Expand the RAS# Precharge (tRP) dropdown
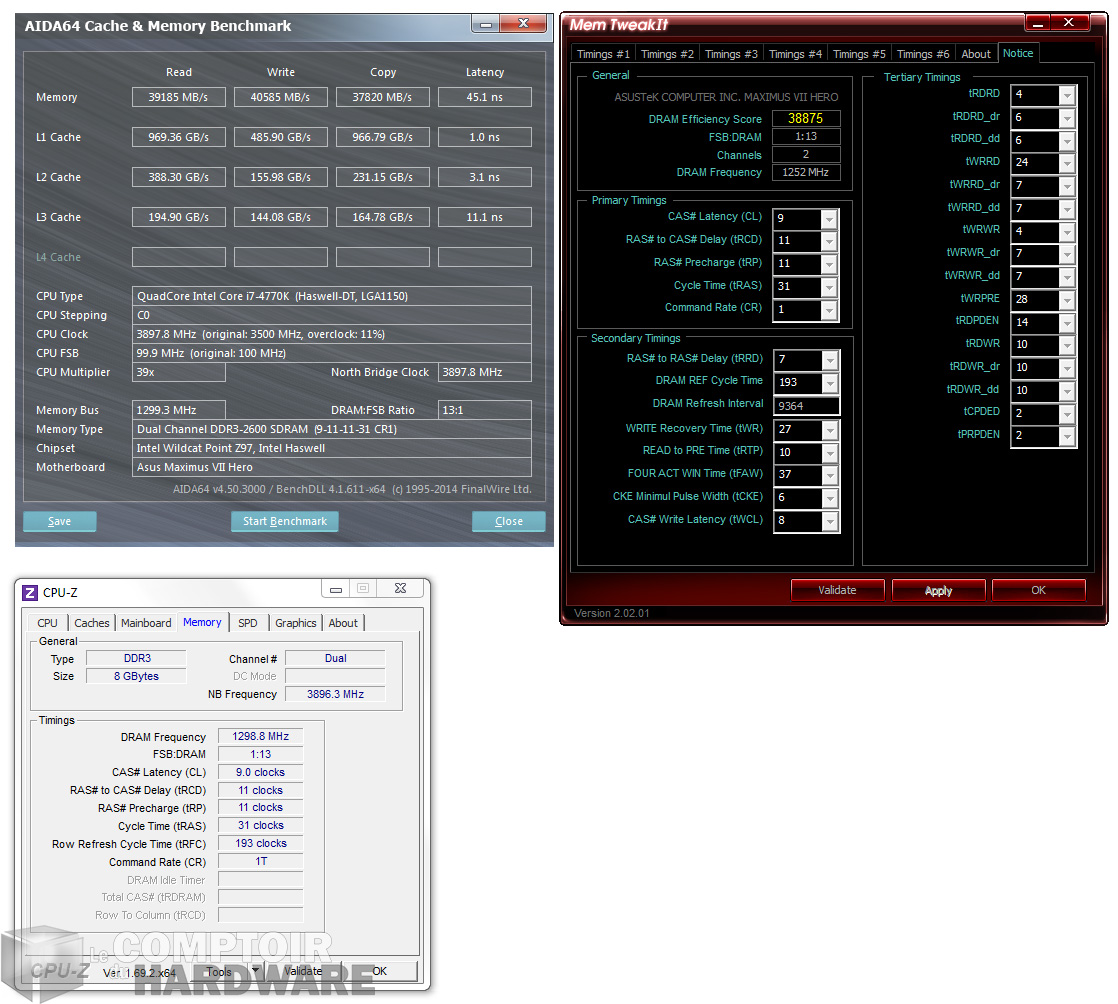The height and width of the screenshot is (1004, 1118). pyautogui.click(x=829, y=265)
